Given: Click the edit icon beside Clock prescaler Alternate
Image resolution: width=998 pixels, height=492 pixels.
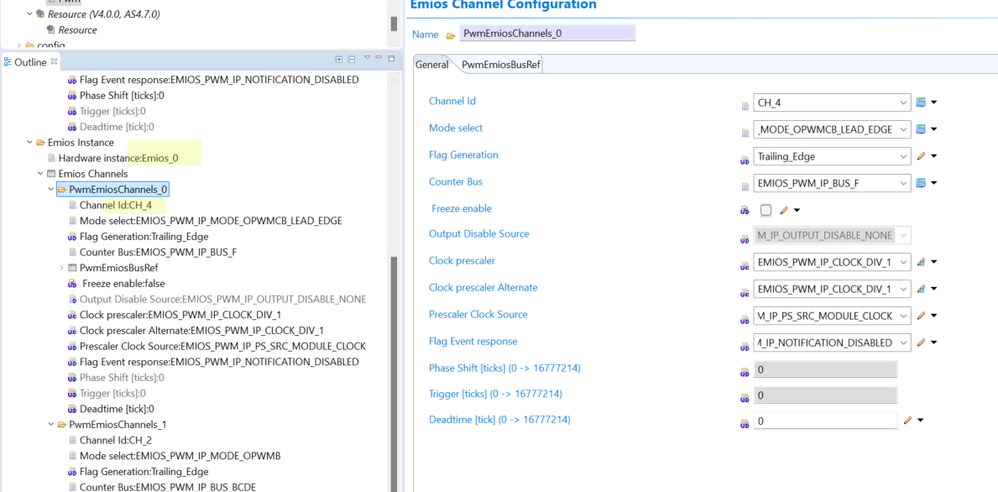Looking at the screenshot, I should click(920, 289).
